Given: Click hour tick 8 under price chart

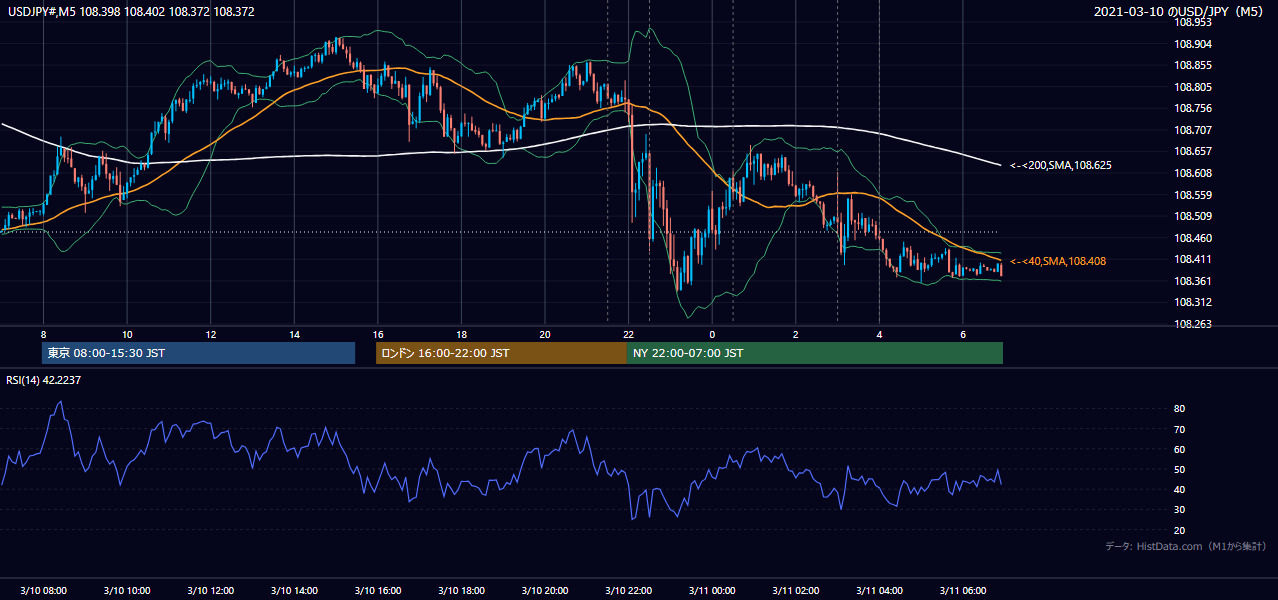Looking at the screenshot, I should click(43, 334).
